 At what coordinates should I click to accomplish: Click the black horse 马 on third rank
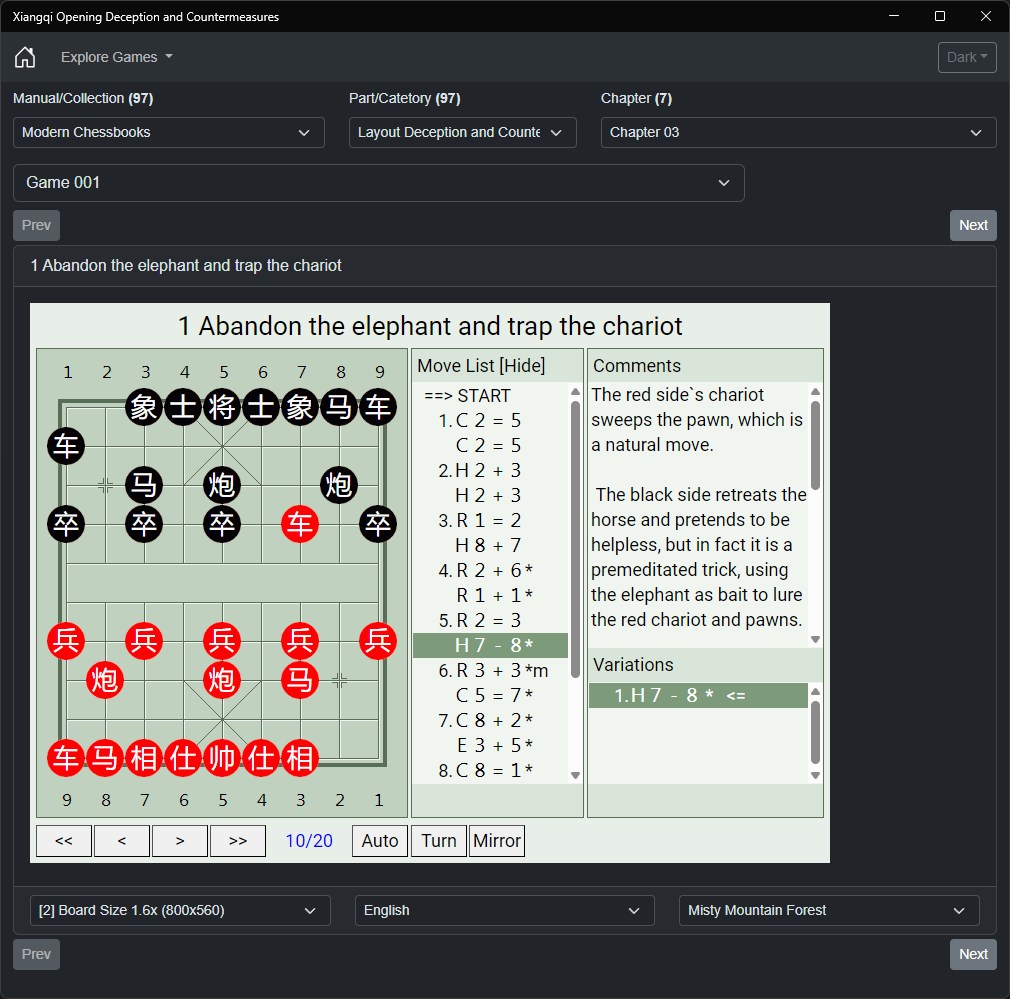coord(144,485)
